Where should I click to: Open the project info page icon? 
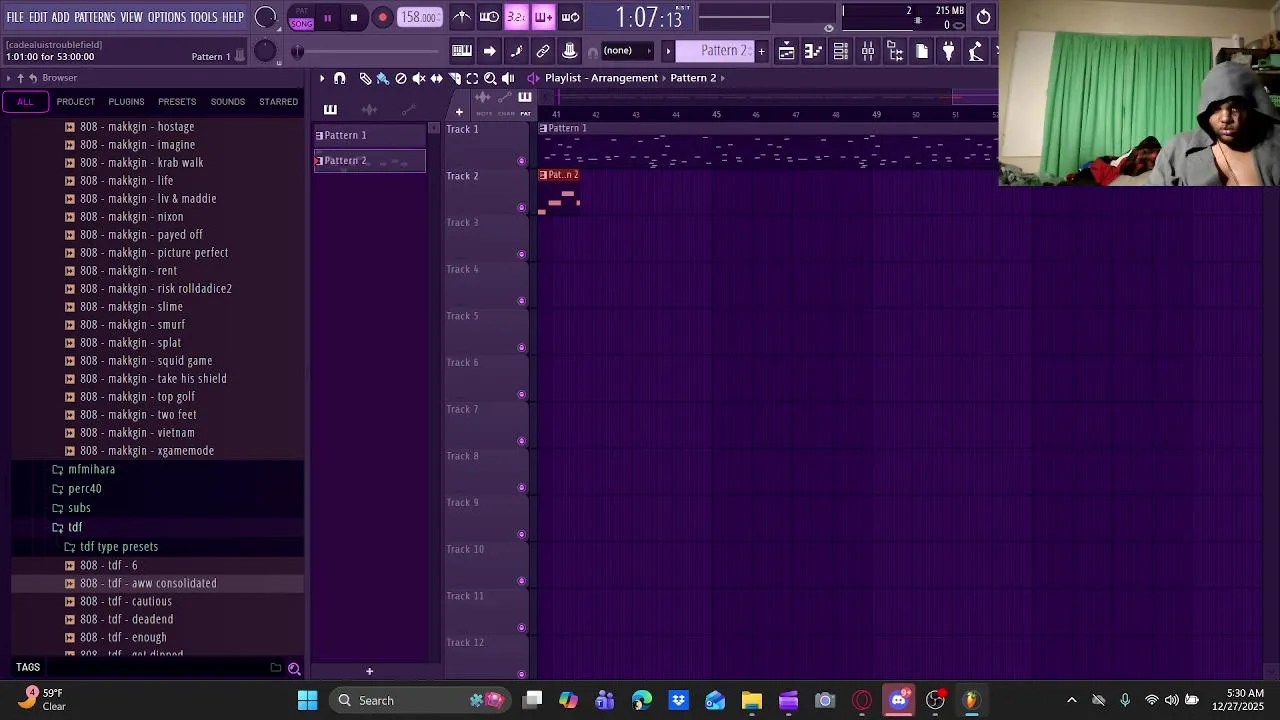click(922, 51)
